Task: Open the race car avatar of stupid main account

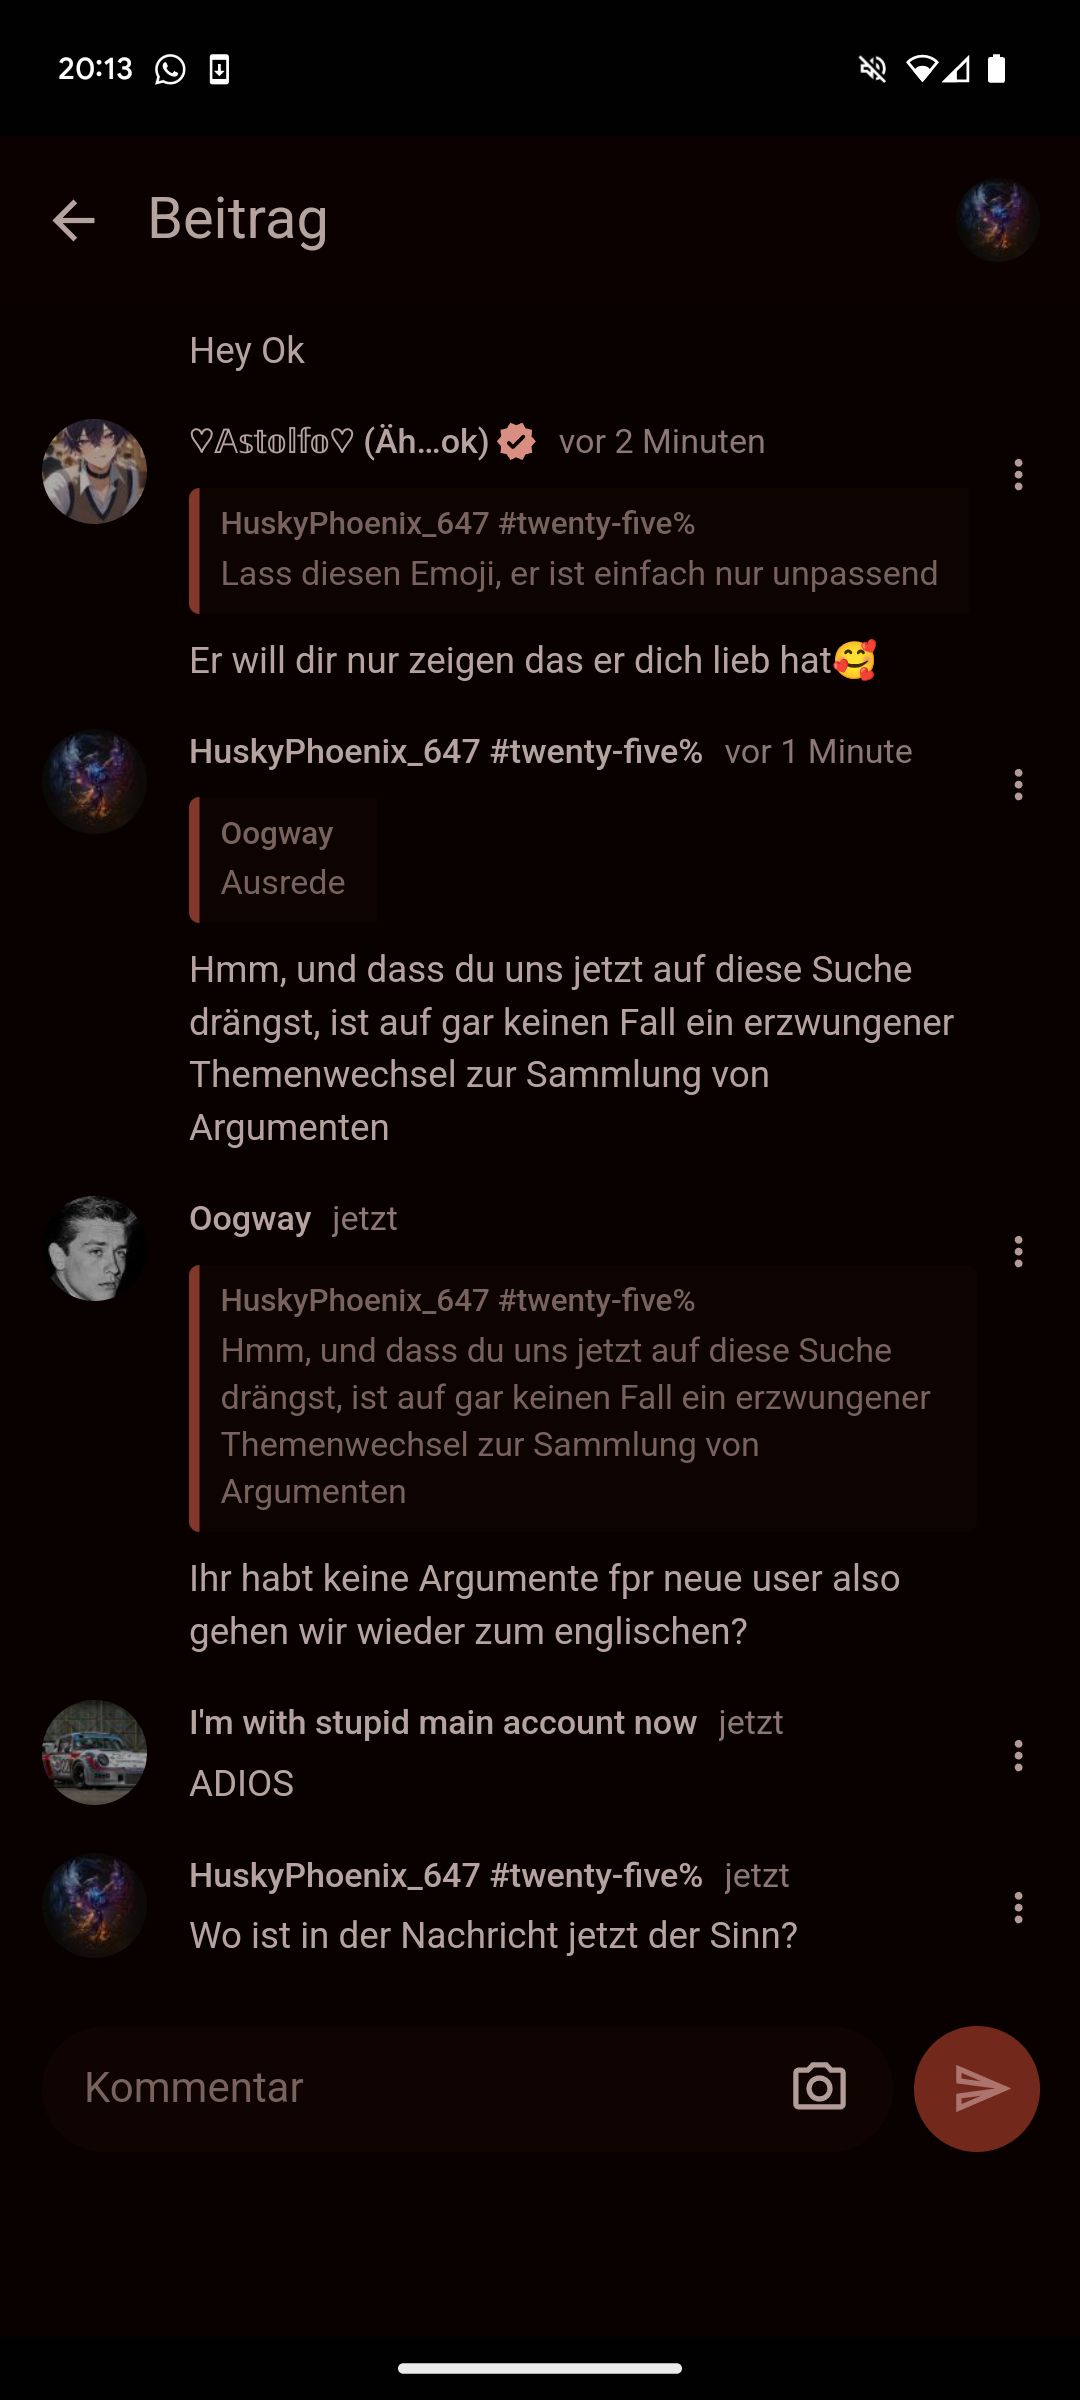Action: coord(94,1752)
